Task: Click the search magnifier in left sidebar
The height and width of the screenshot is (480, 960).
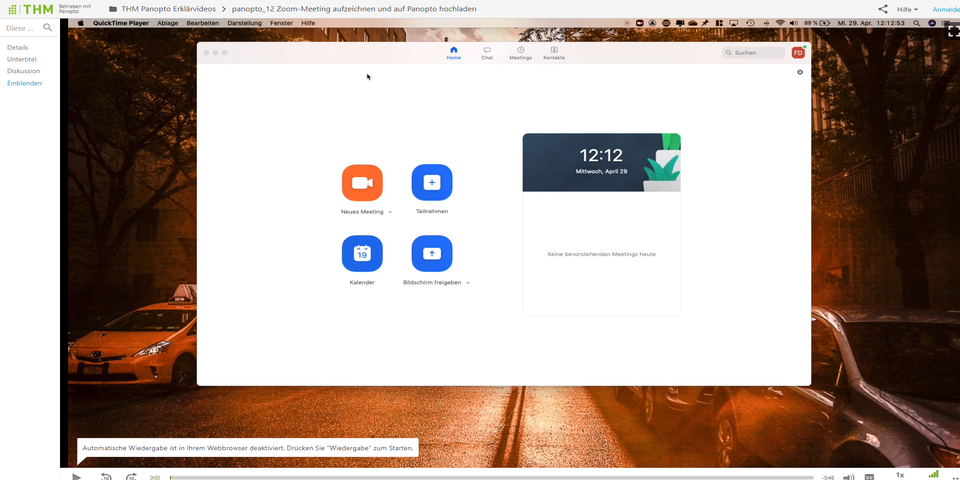Action: pyautogui.click(x=48, y=28)
